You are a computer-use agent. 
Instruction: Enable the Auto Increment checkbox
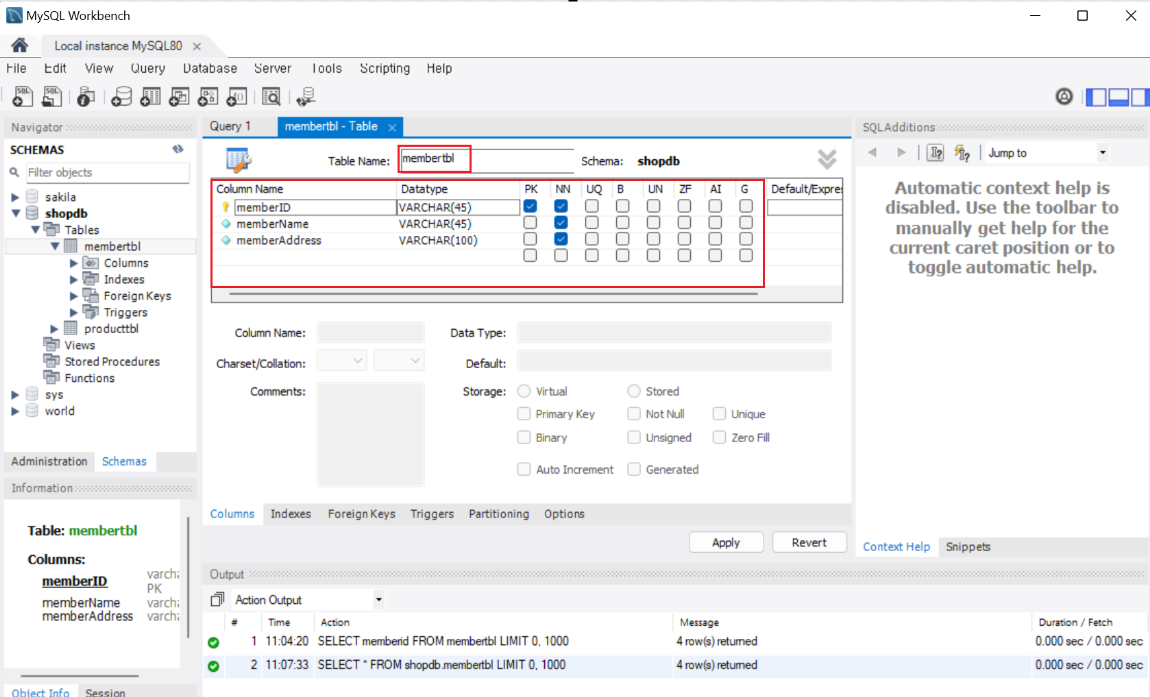(524, 470)
